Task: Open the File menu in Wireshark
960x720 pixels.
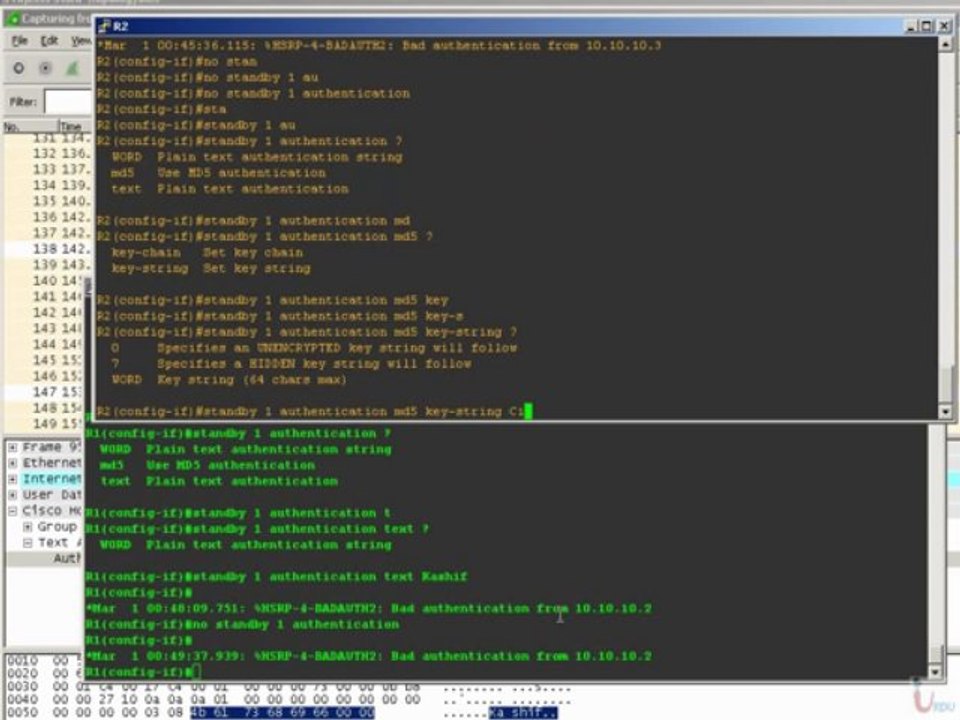Action: (x=20, y=41)
